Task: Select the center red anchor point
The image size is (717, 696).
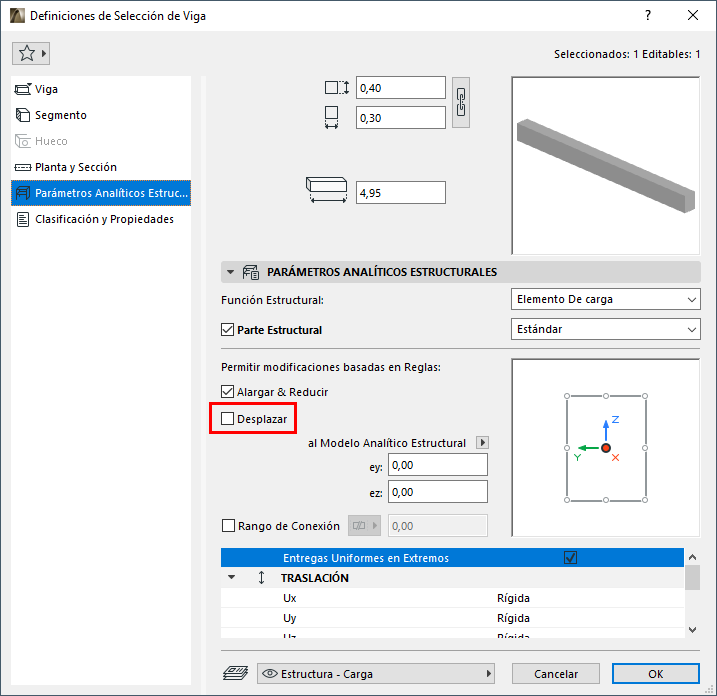Action: (x=606, y=448)
